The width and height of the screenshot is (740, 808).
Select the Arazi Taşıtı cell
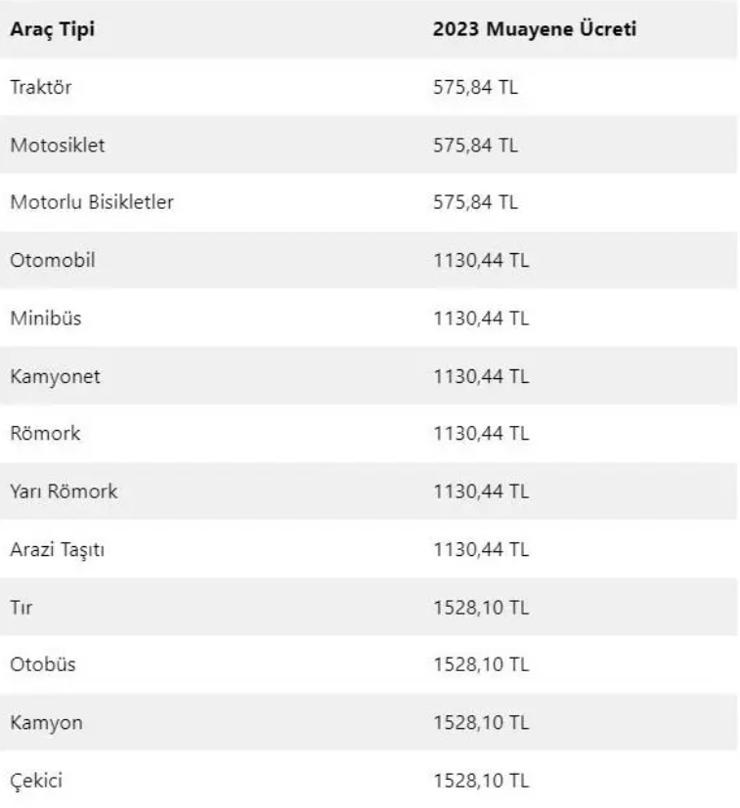pos(57,549)
